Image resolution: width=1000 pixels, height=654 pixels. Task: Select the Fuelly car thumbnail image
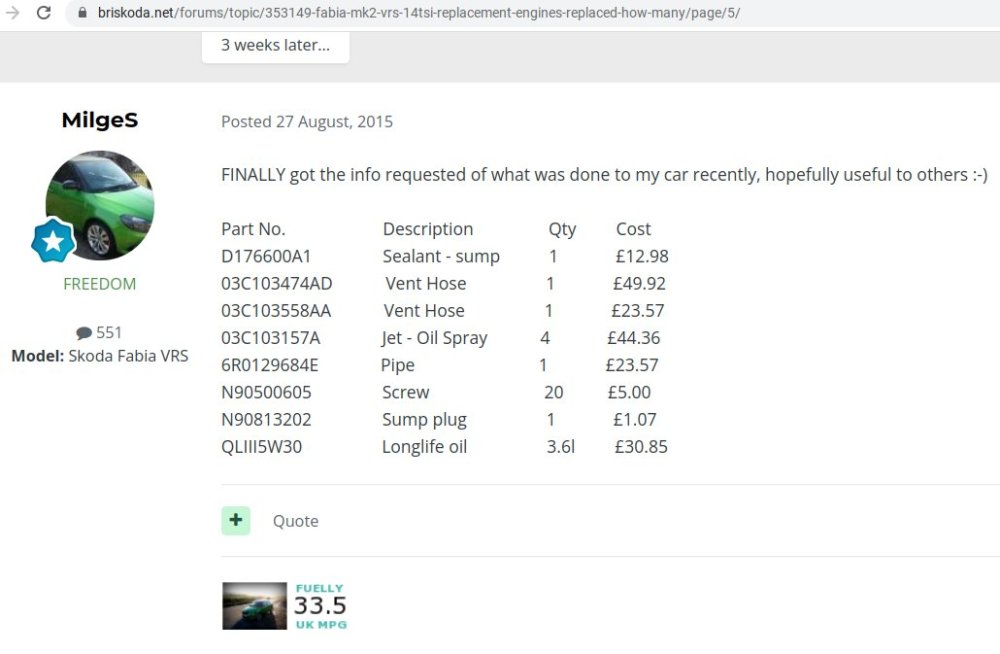click(x=254, y=606)
